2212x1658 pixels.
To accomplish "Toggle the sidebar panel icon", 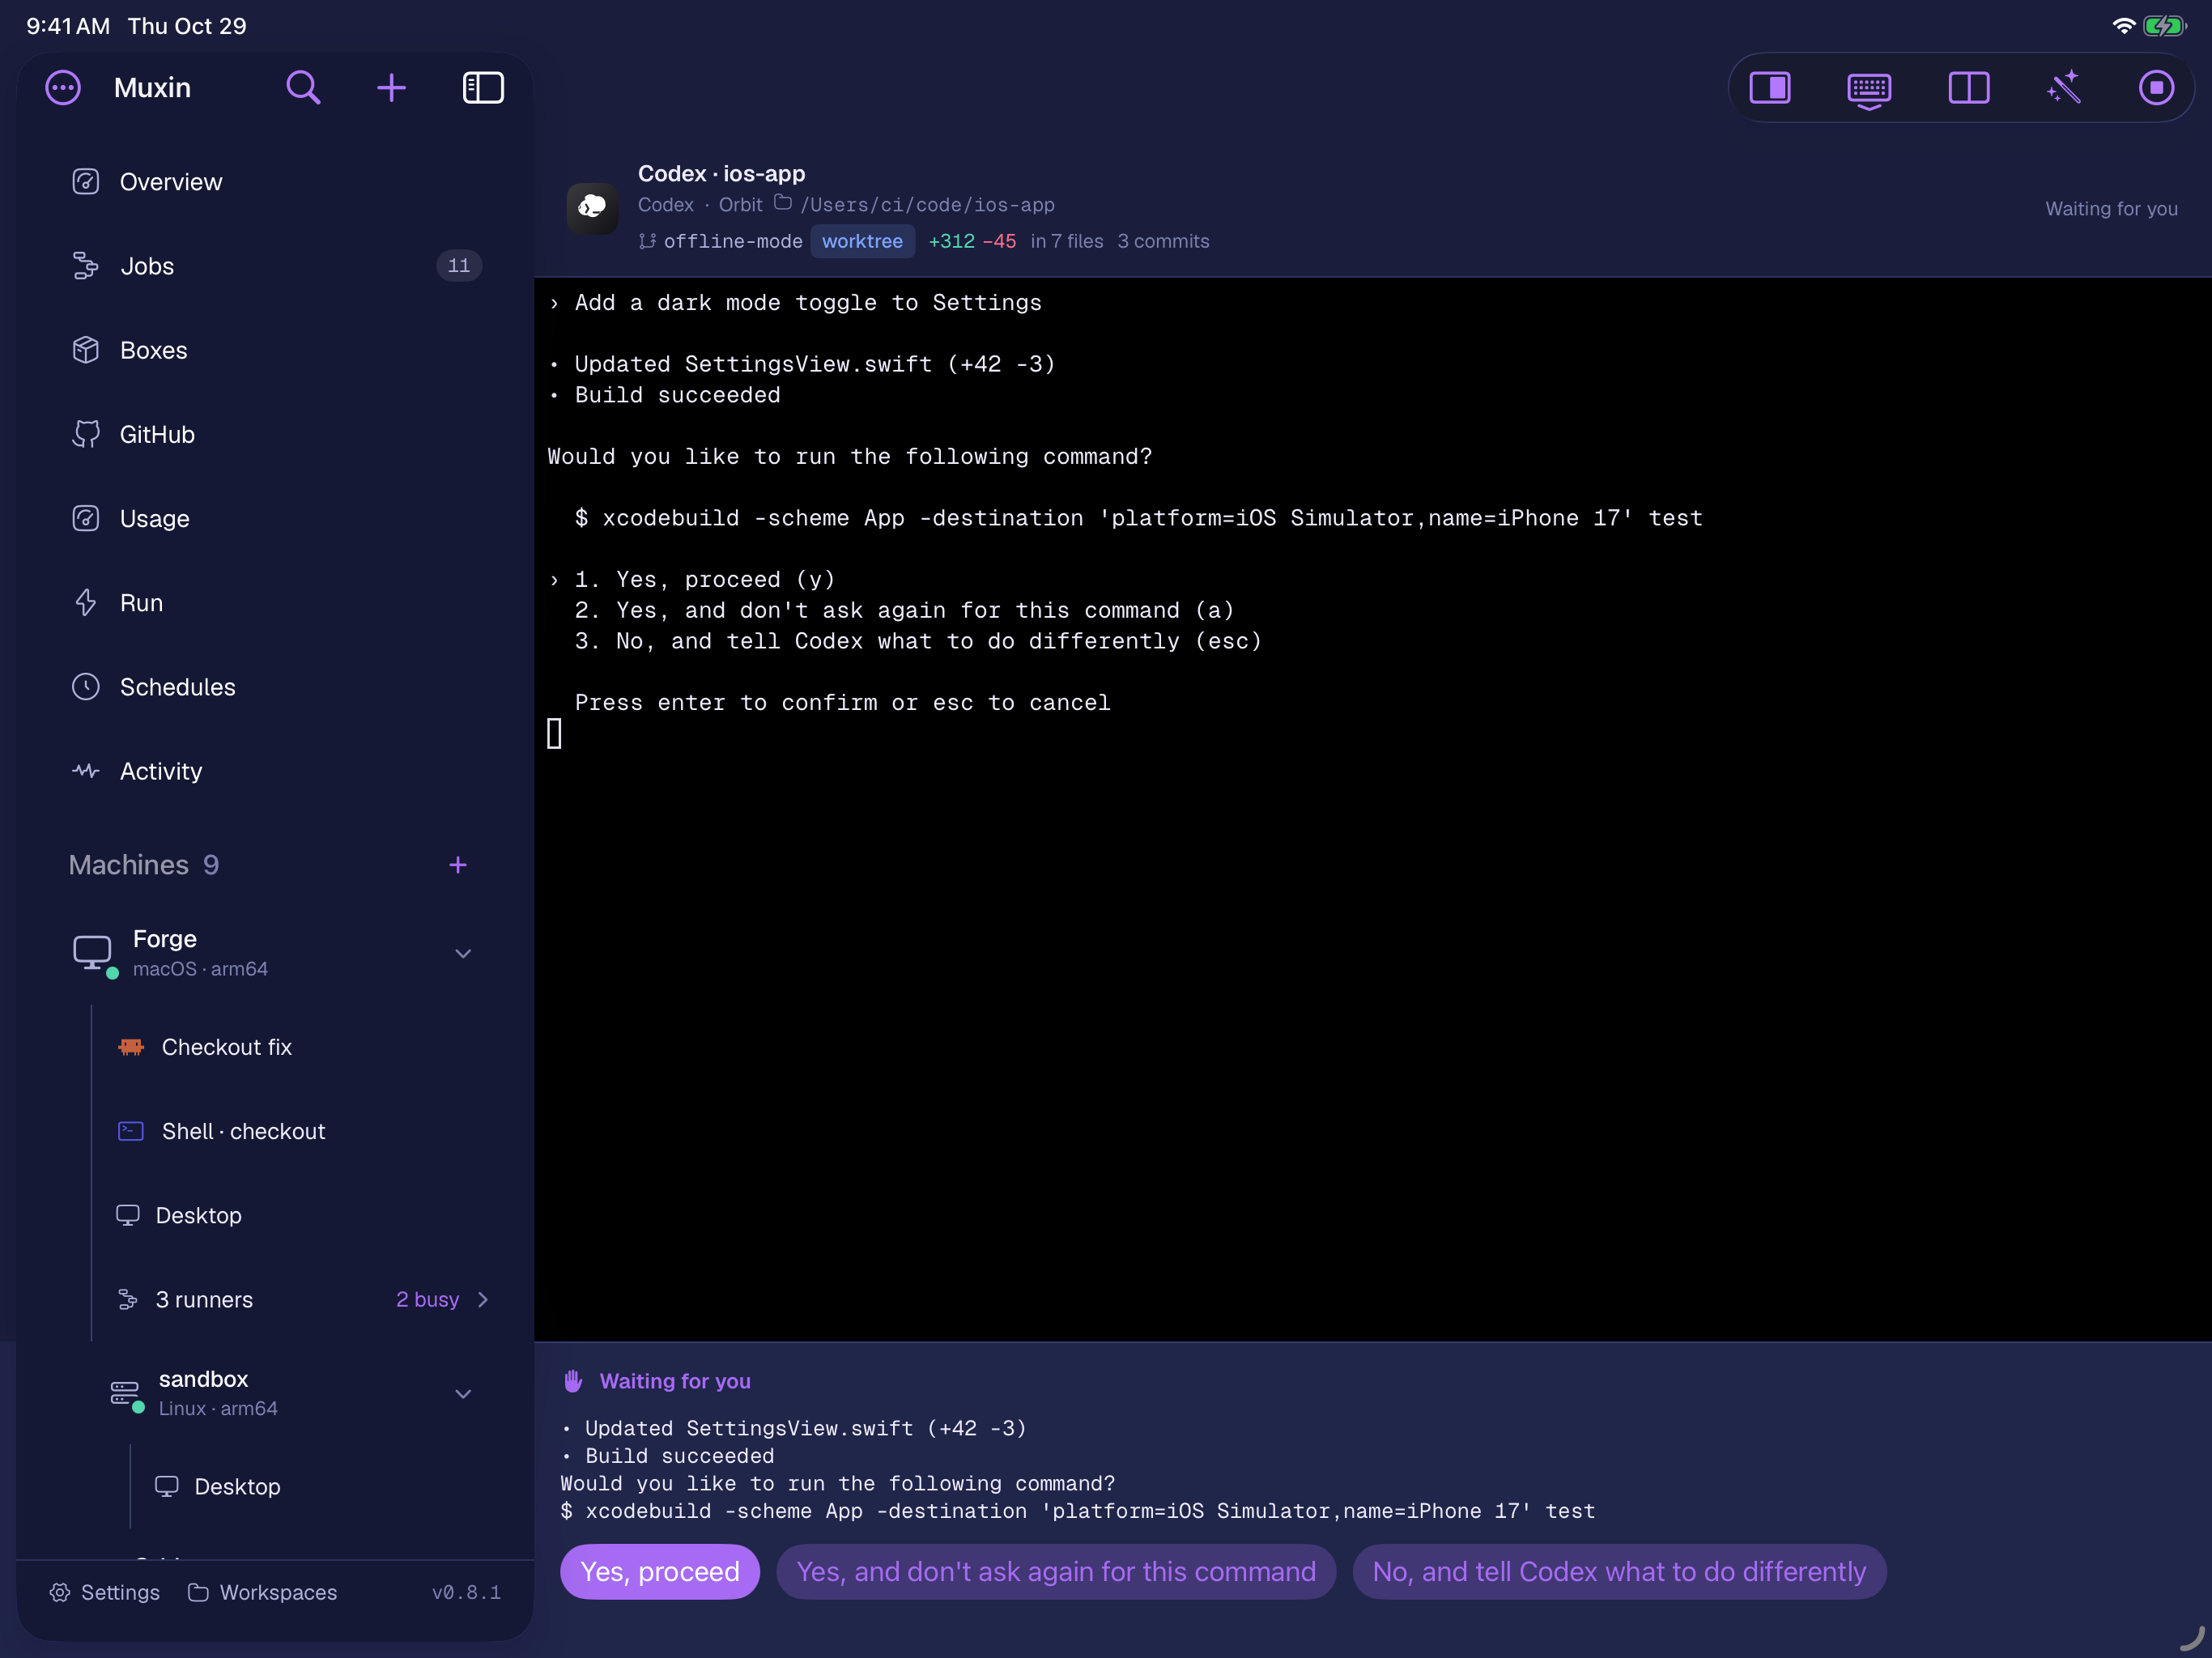I will click(x=483, y=88).
